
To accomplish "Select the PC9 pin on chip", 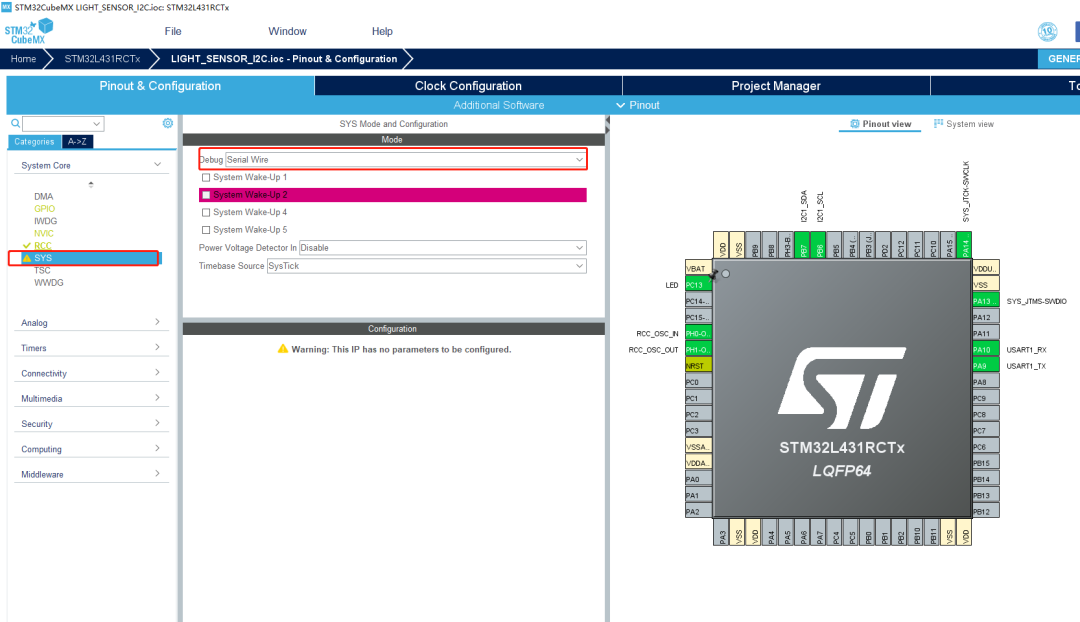I will [x=985, y=398].
